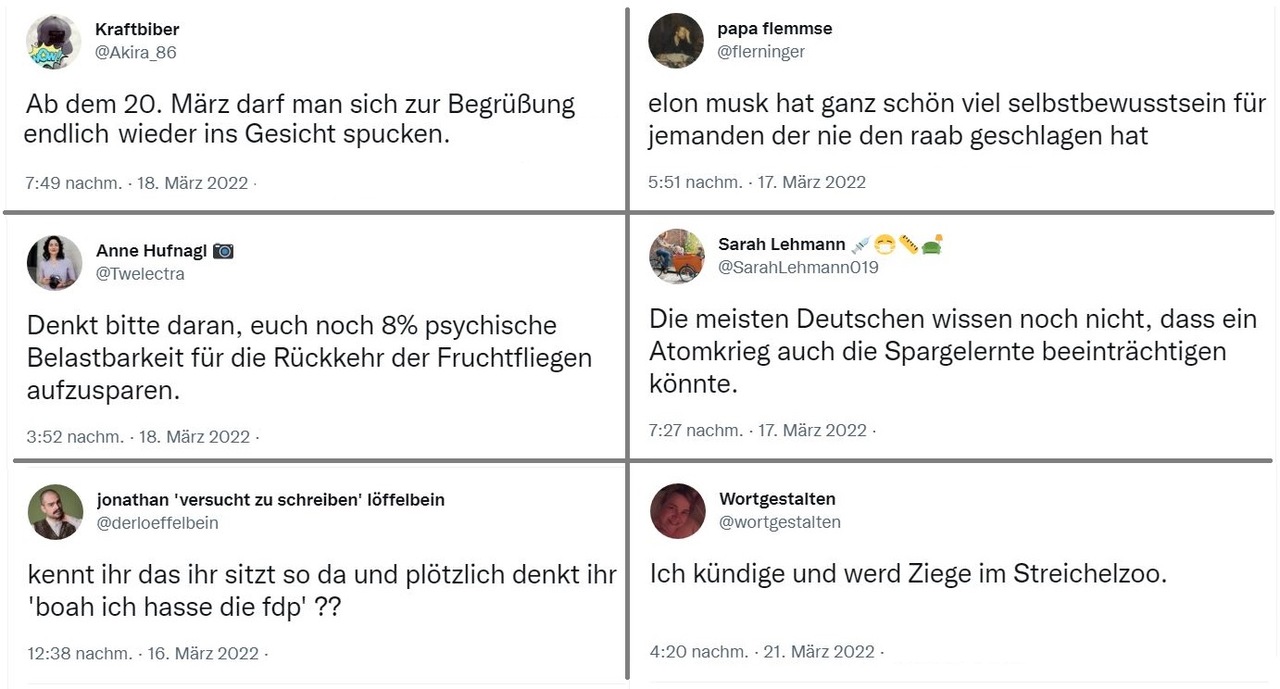Open Kraftbiber's profile avatar
The height and width of the screenshot is (689, 1280).
tap(54, 41)
